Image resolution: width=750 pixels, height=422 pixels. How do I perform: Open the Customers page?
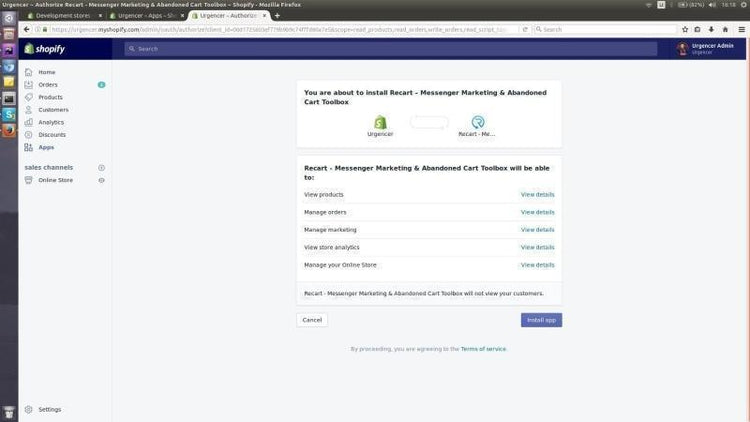pyautogui.click(x=53, y=110)
